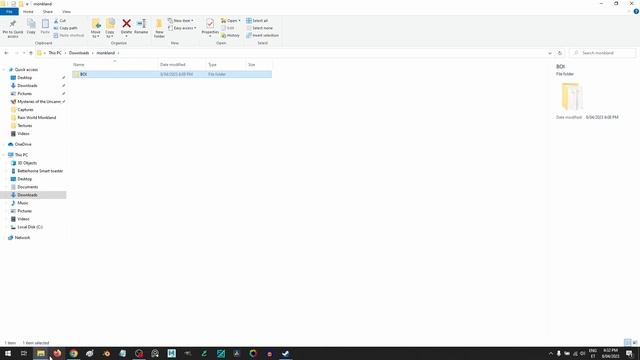Viewport: 640px width, 360px height.
Task: Cut the selected item via ribbon
Action: coord(60,21)
